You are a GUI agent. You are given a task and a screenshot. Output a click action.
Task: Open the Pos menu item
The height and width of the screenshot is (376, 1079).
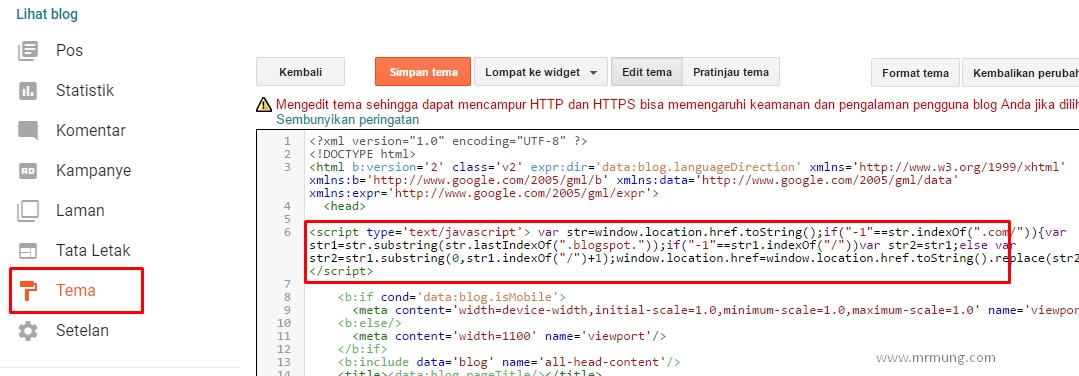pos(70,51)
